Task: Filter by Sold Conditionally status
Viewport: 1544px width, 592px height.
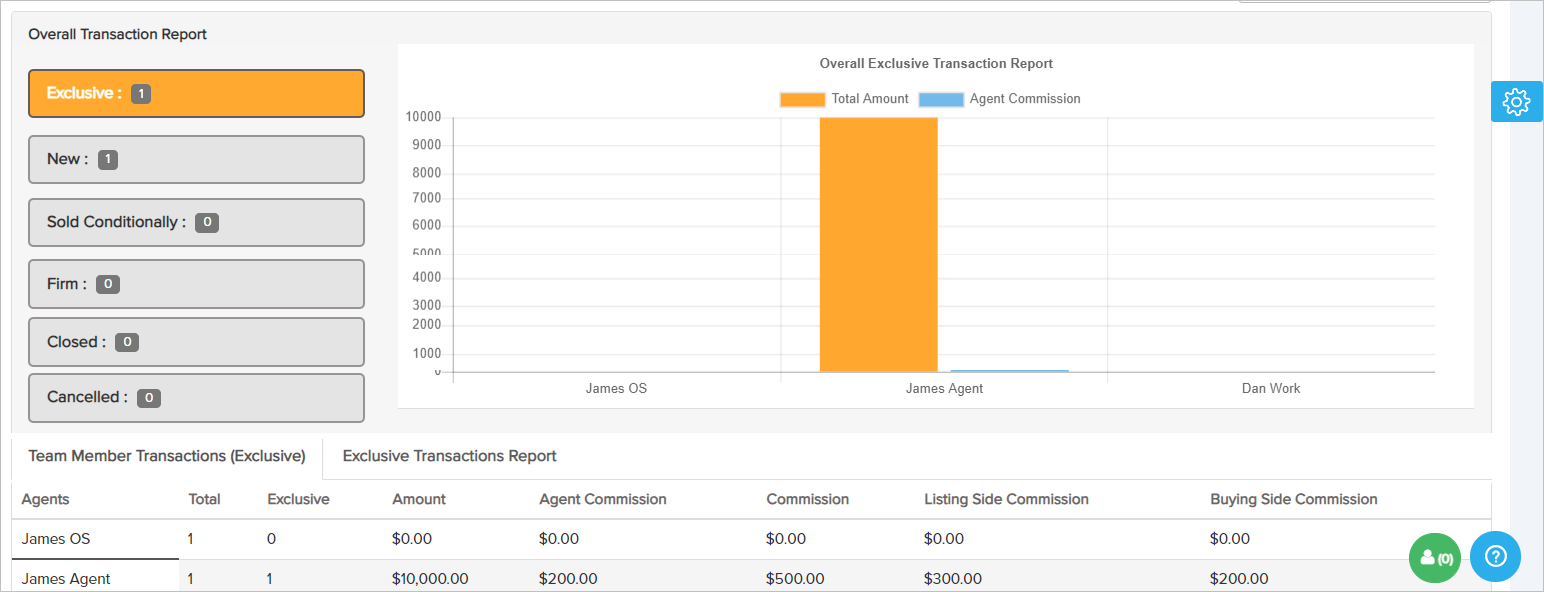Action: click(x=196, y=222)
